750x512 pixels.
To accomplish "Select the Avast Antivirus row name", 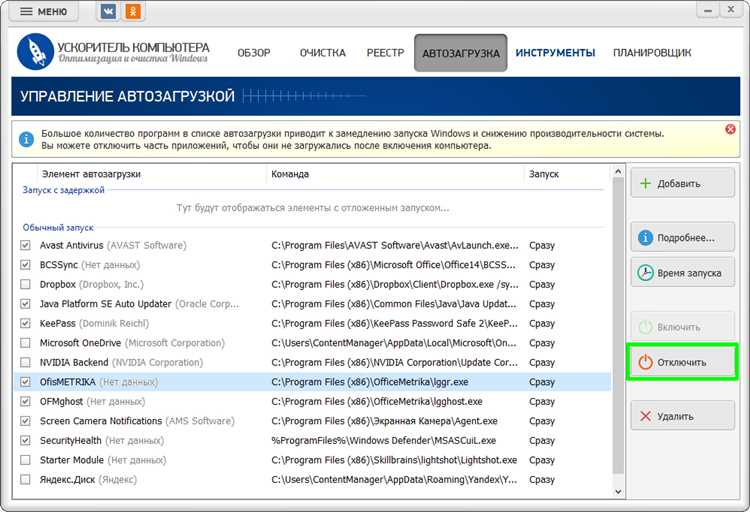I will [71, 245].
